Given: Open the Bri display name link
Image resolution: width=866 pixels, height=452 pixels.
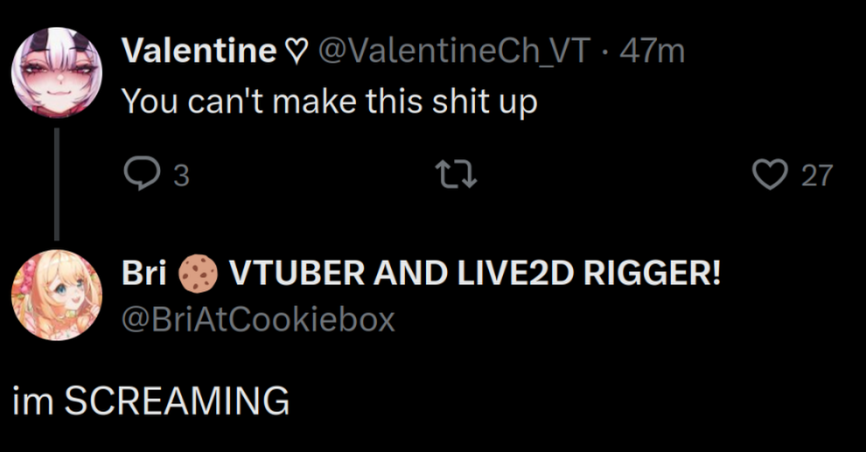Looking at the screenshot, I should tap(144, 273).
